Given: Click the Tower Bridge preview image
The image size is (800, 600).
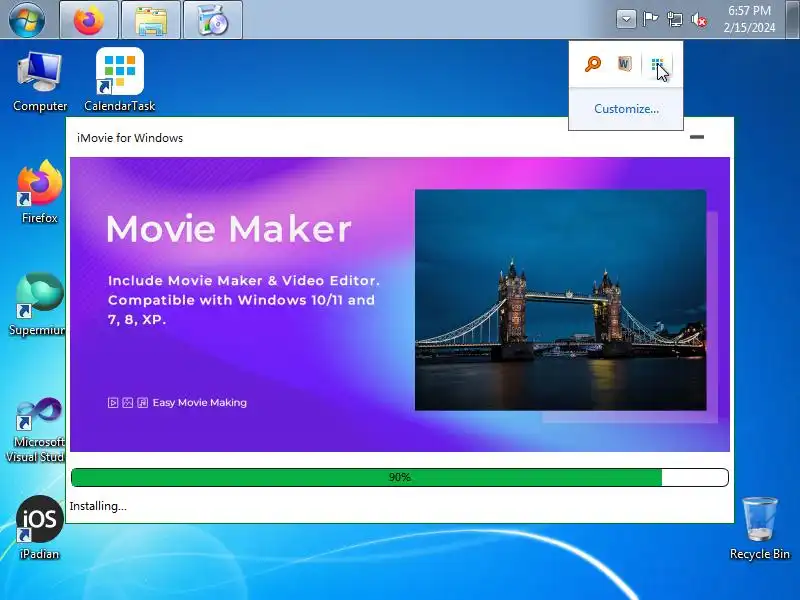Looking at the screenshot, I should 560,300.
